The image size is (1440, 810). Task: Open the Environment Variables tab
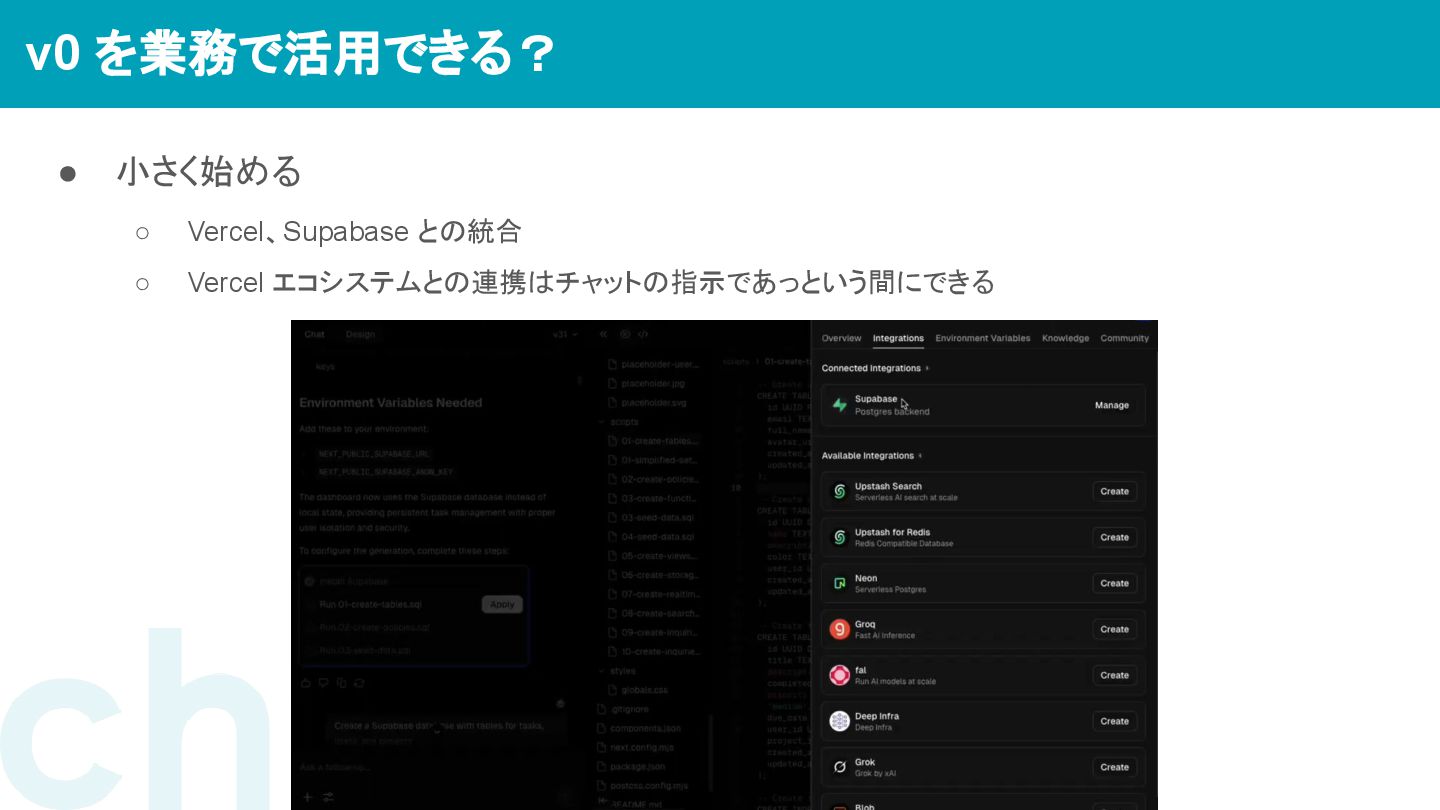coord(982,338)
